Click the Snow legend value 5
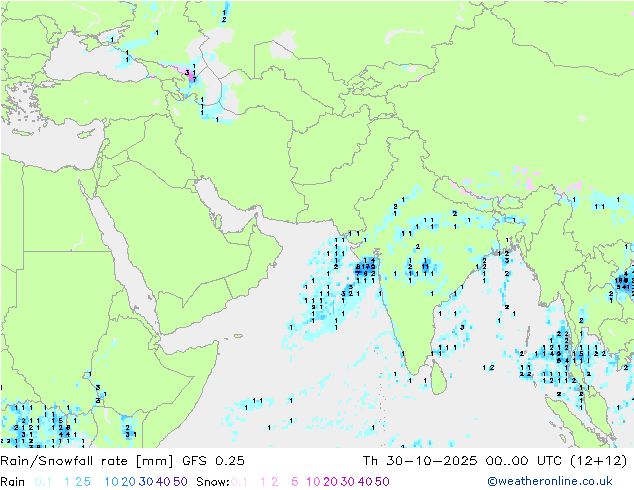The width and height of the screenshot is (634, 490). click(295, 482)
